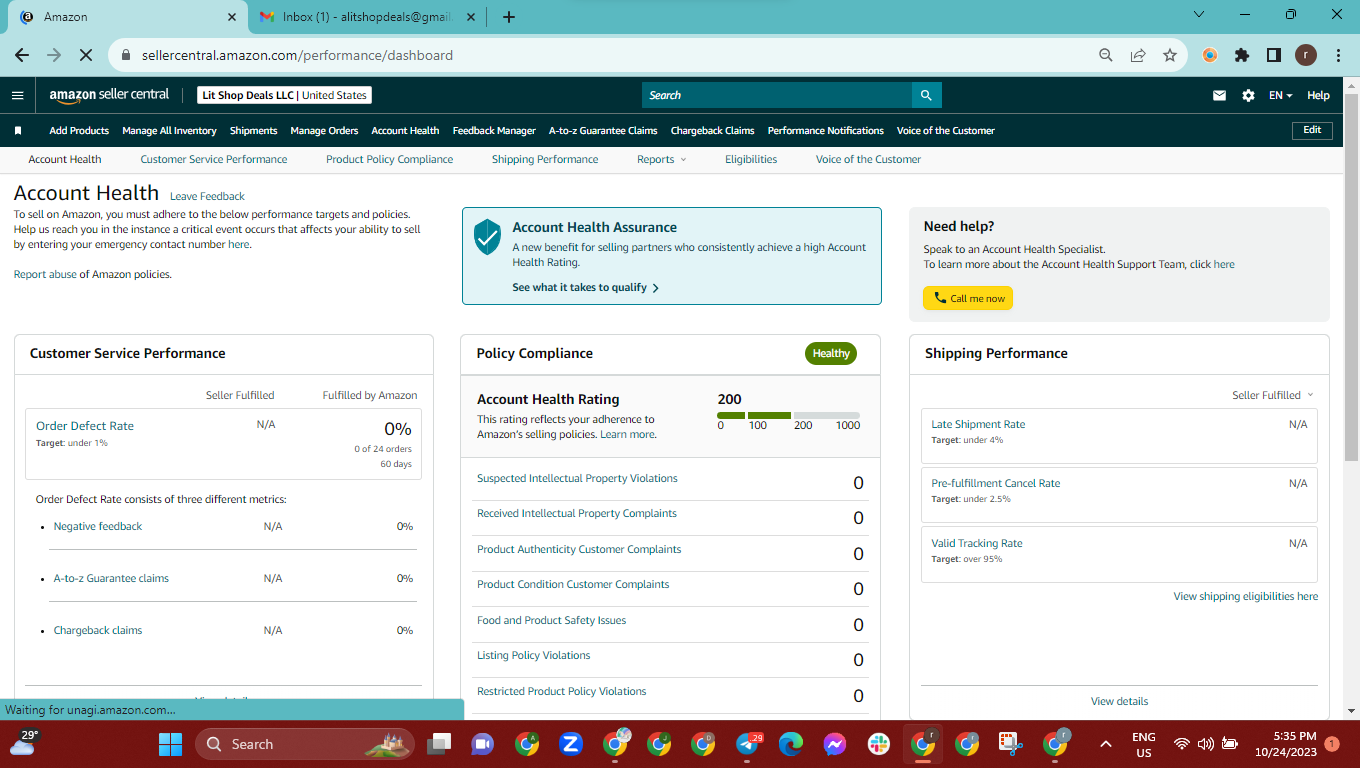Viewport: 1360px width, 768px height.
Task: Click See what it takes to qualify
Action: (586, 287)
